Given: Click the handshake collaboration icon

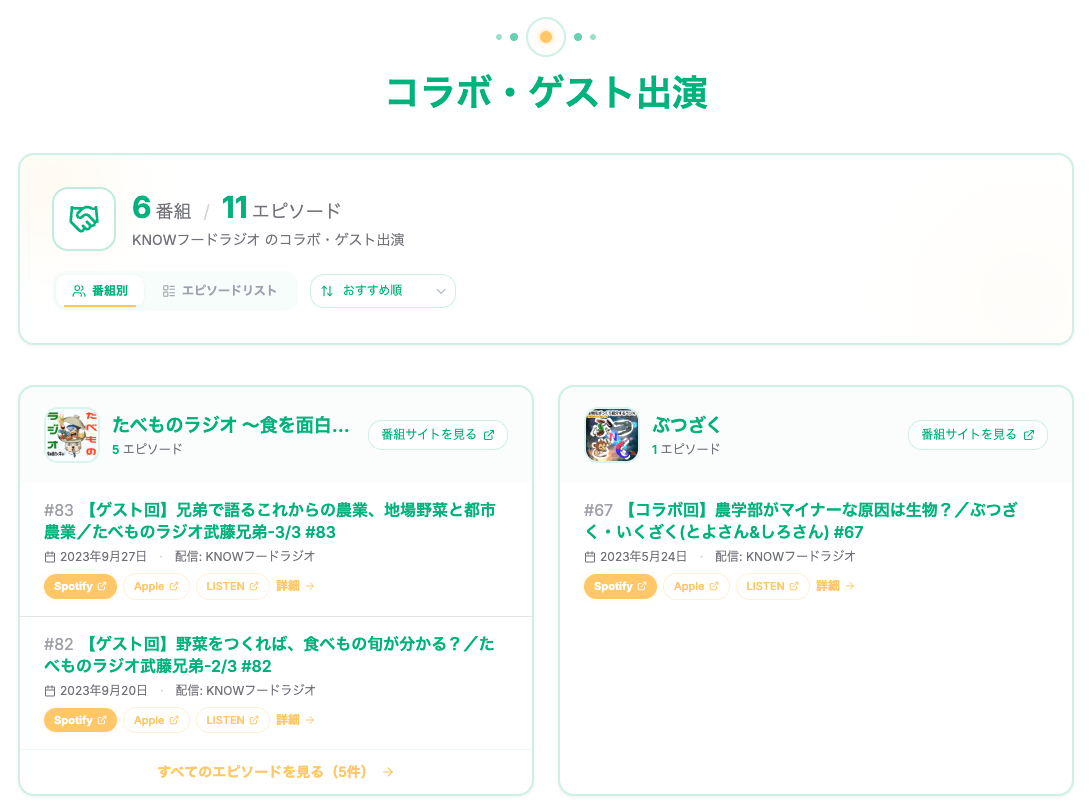Looking at the screenshot, I should coord(84,218).
